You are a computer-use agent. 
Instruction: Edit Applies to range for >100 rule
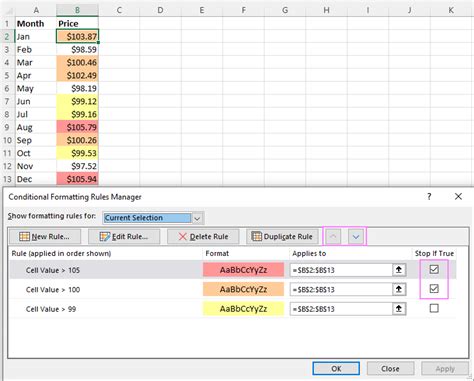[x=341, y=289]
